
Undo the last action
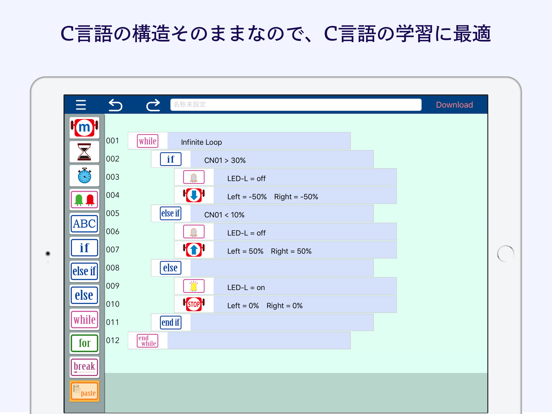115,105
